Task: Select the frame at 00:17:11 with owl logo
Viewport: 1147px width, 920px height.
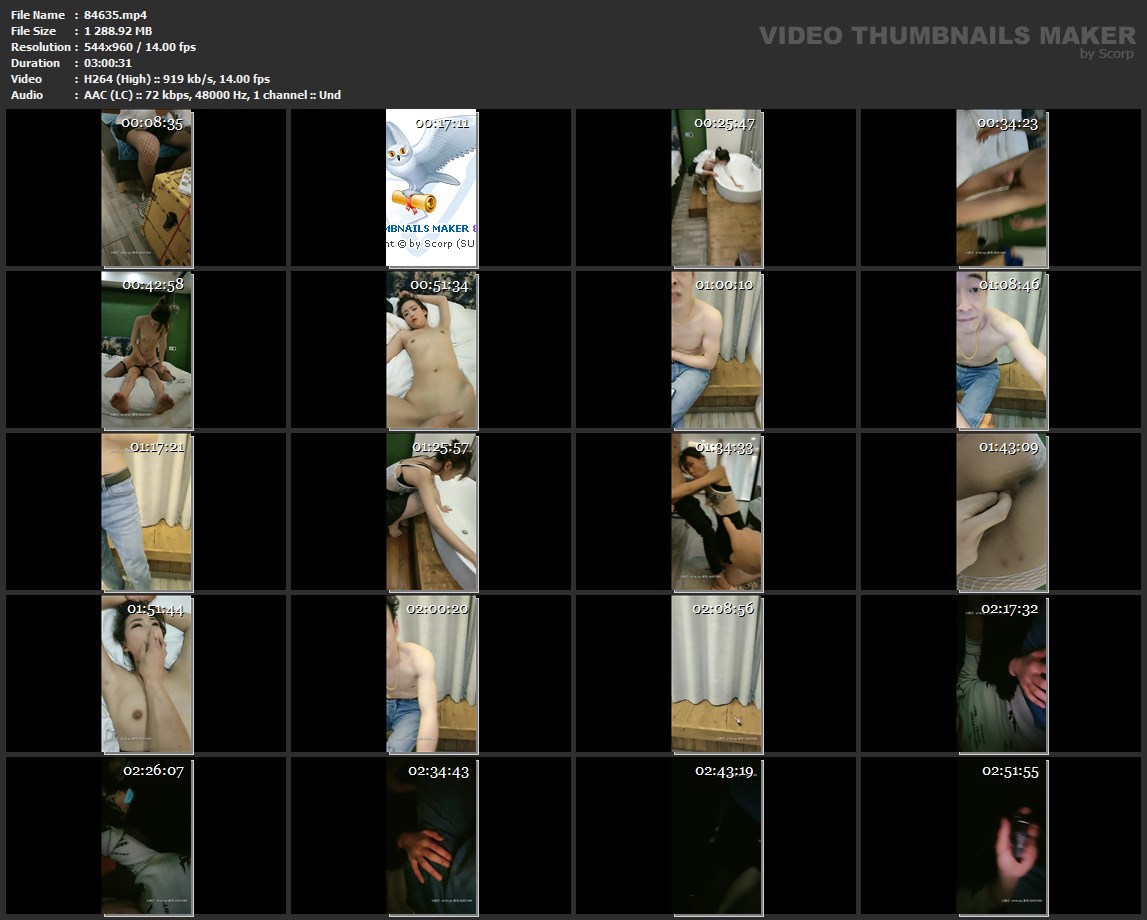Action: coord(431,188)
